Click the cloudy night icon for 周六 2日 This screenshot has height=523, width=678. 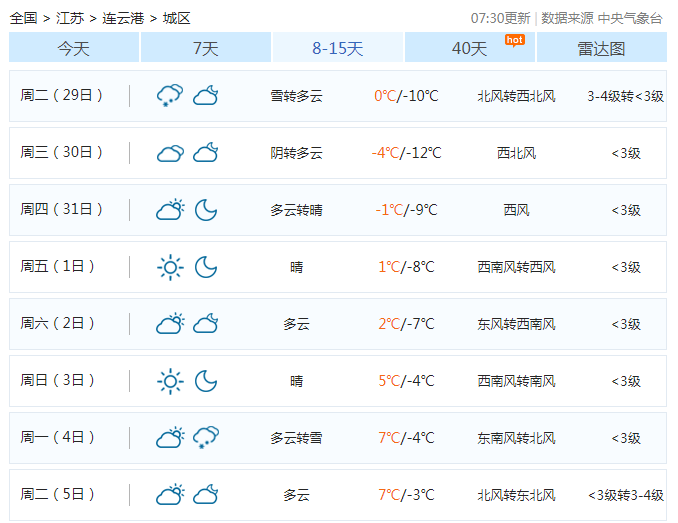[x=206, y=324]
